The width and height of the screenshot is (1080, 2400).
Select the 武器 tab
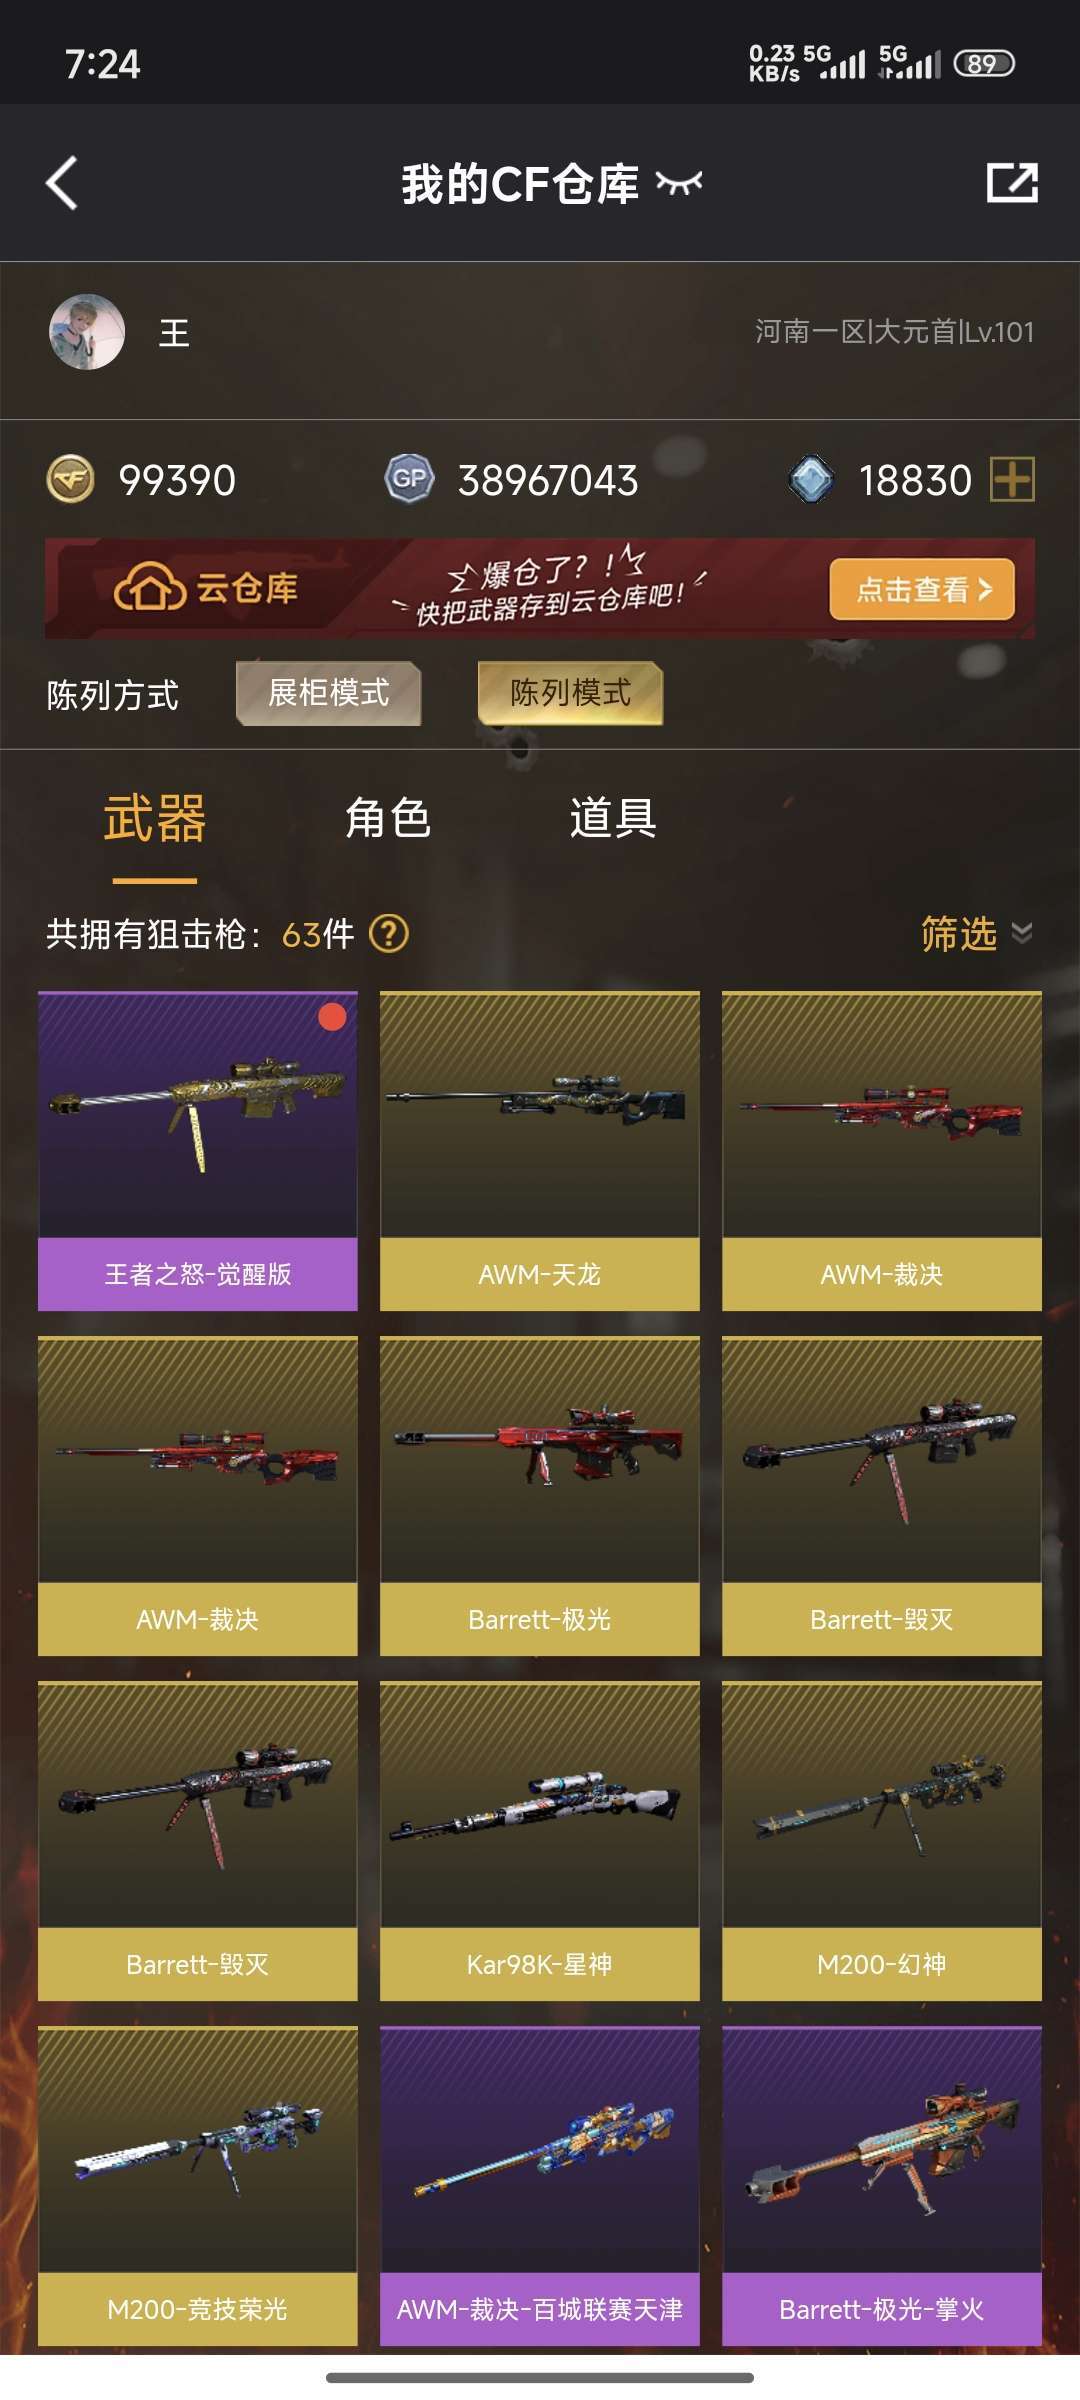click(x=155, y=818)
